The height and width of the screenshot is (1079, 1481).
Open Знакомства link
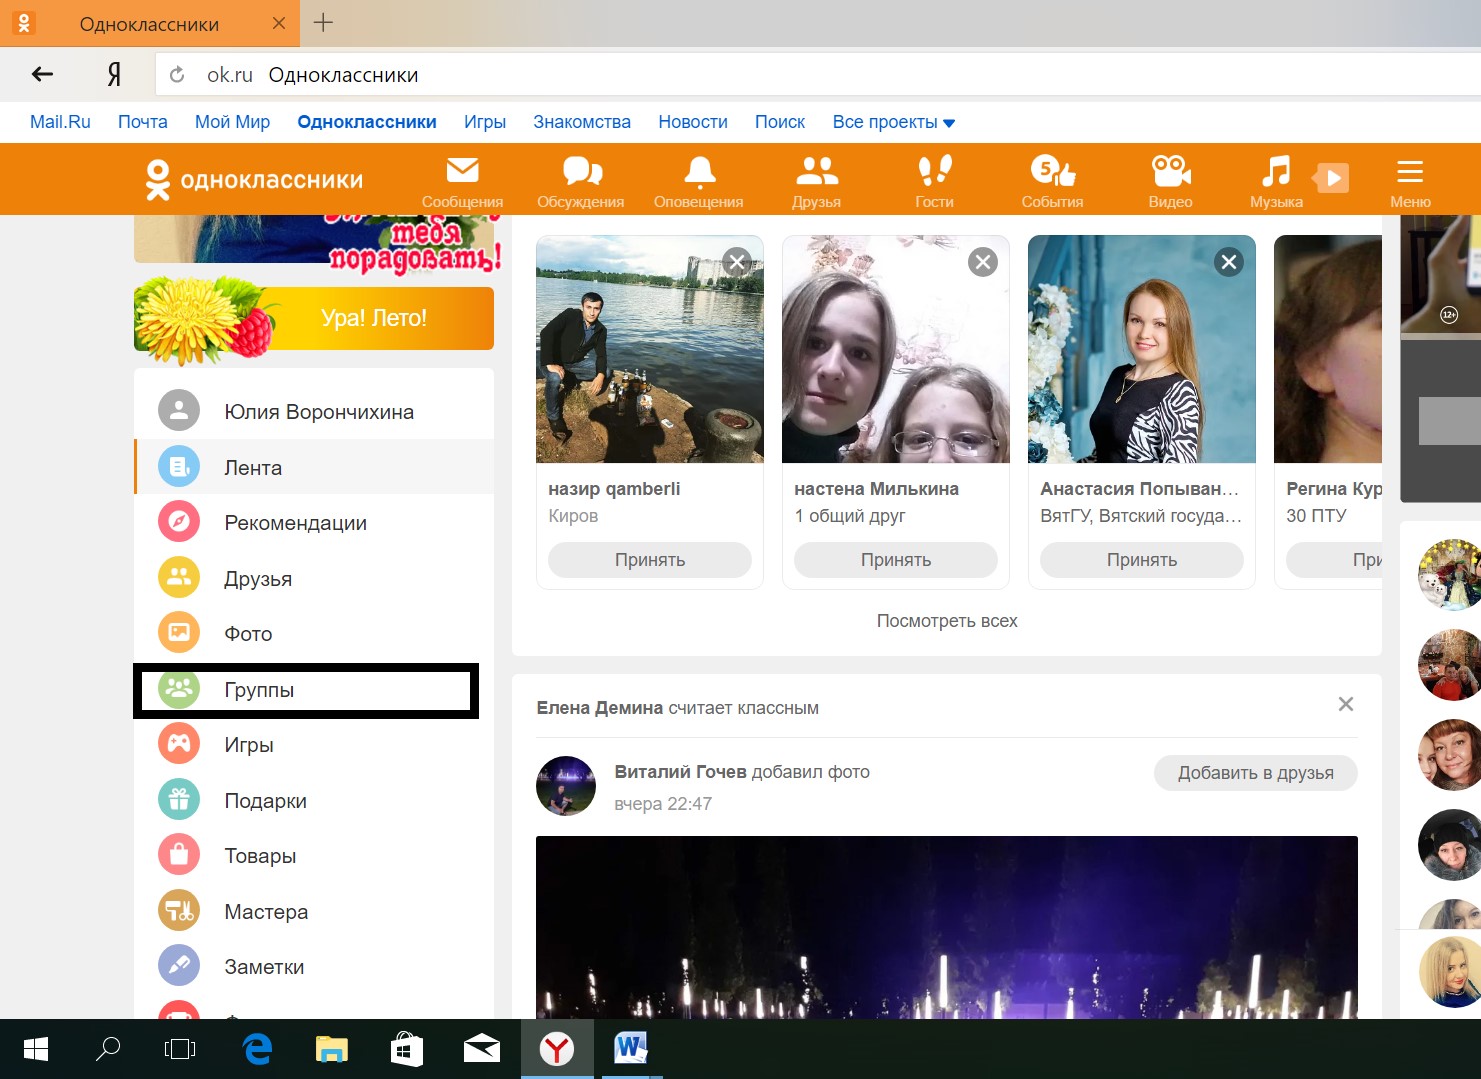[582, 122]
